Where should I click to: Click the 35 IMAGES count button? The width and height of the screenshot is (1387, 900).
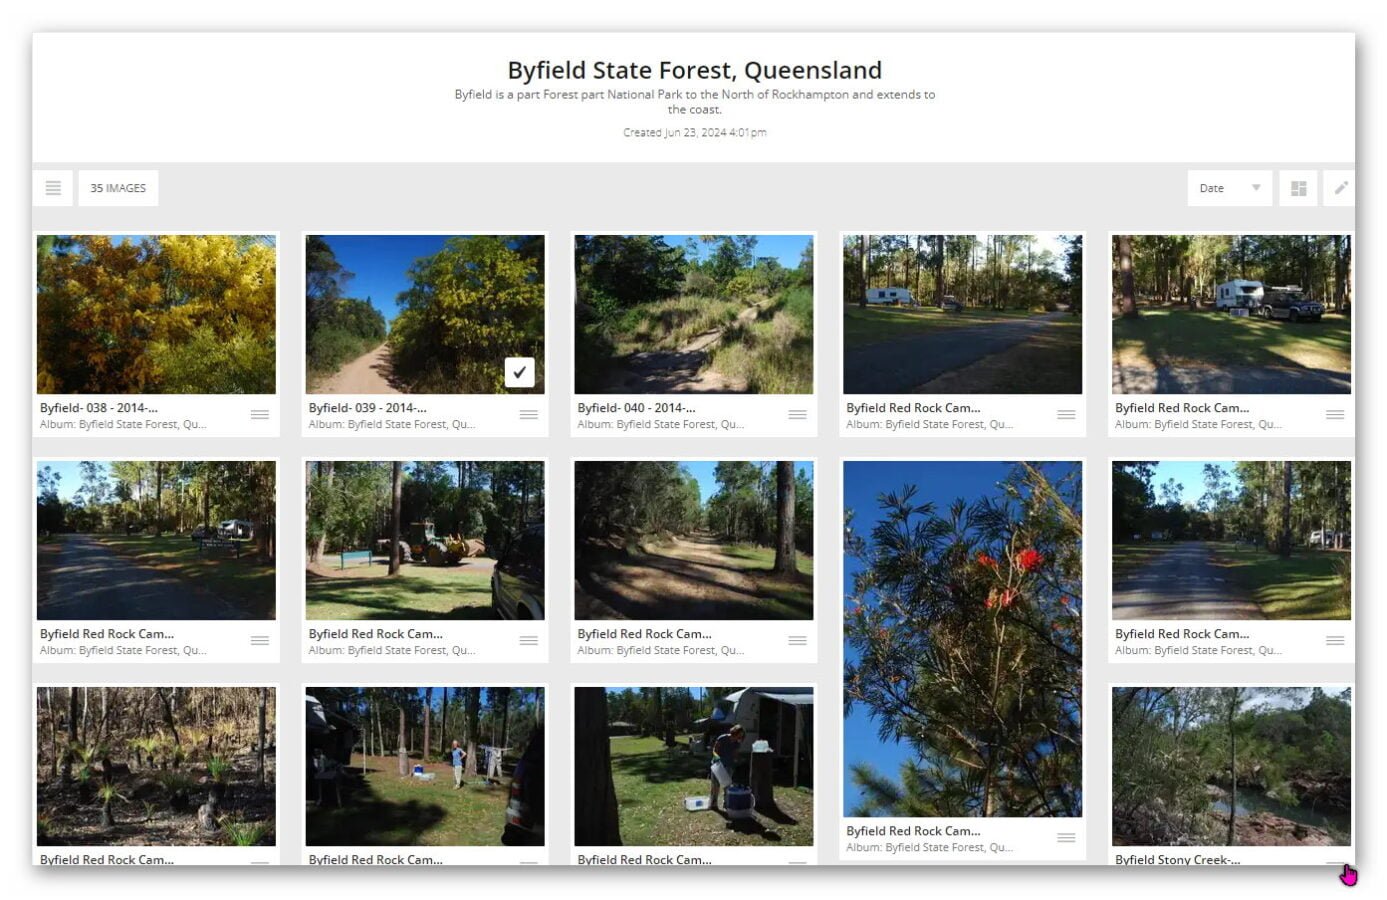coord(118,188)
